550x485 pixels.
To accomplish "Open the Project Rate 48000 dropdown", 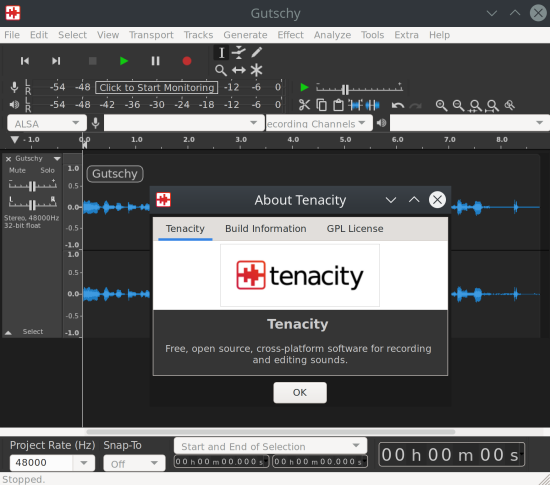I will [x=83, y=463].
